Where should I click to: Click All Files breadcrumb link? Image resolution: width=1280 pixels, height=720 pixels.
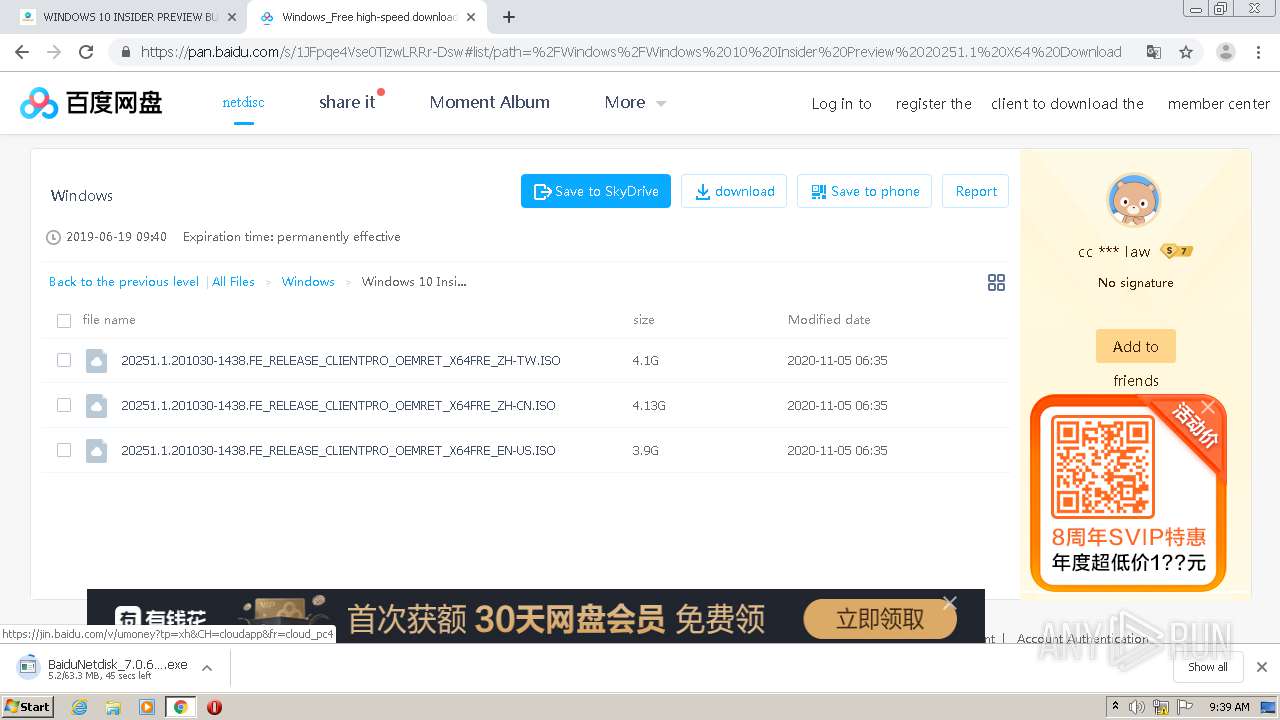coord(233,282)
